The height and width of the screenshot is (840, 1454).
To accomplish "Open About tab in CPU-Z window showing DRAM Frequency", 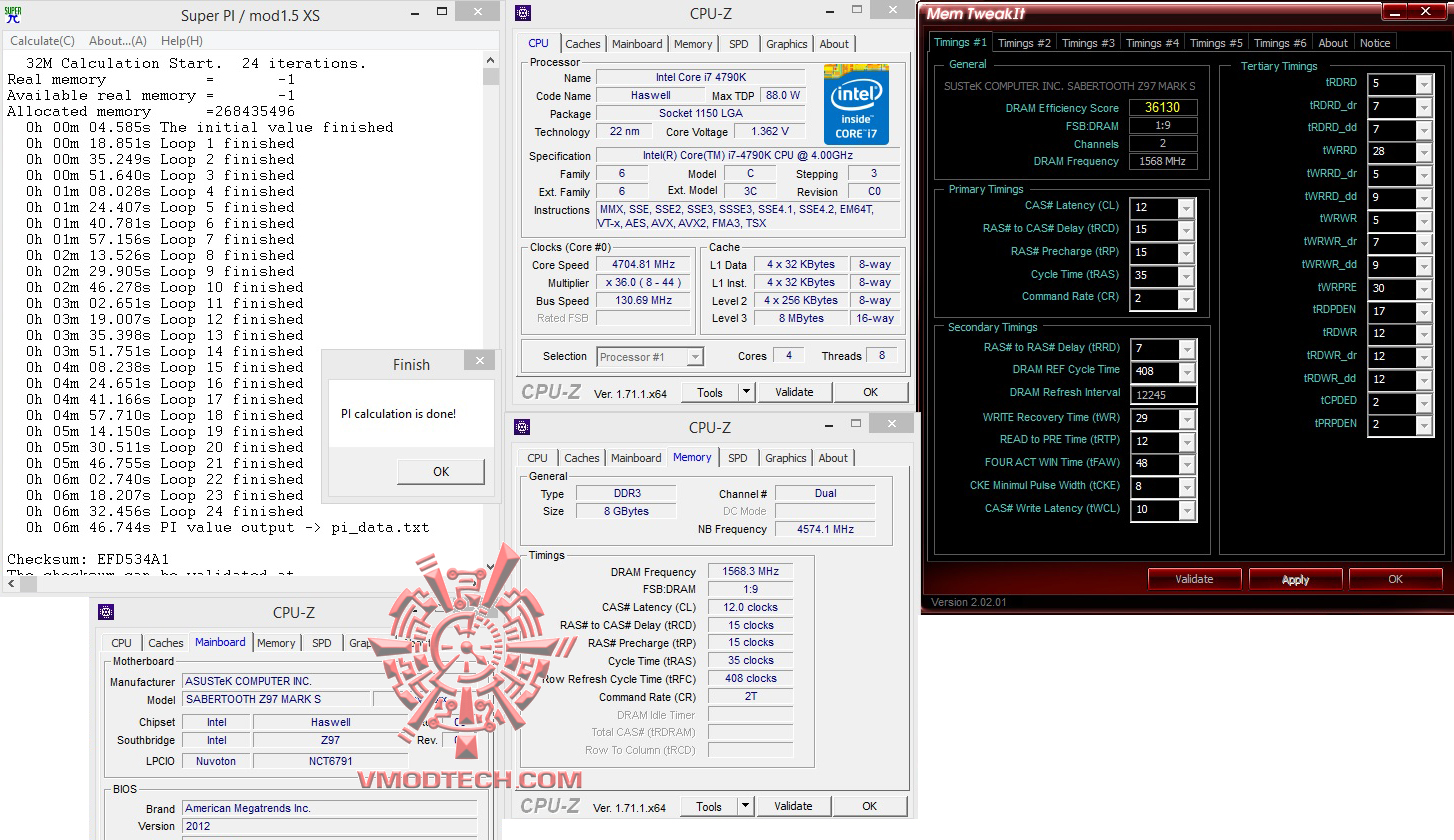I will pyautogui.click(x=833, y=458).
